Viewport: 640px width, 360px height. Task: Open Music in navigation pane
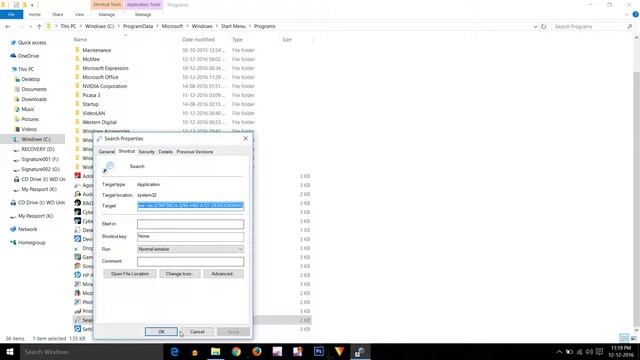click(x=28, y=109)
